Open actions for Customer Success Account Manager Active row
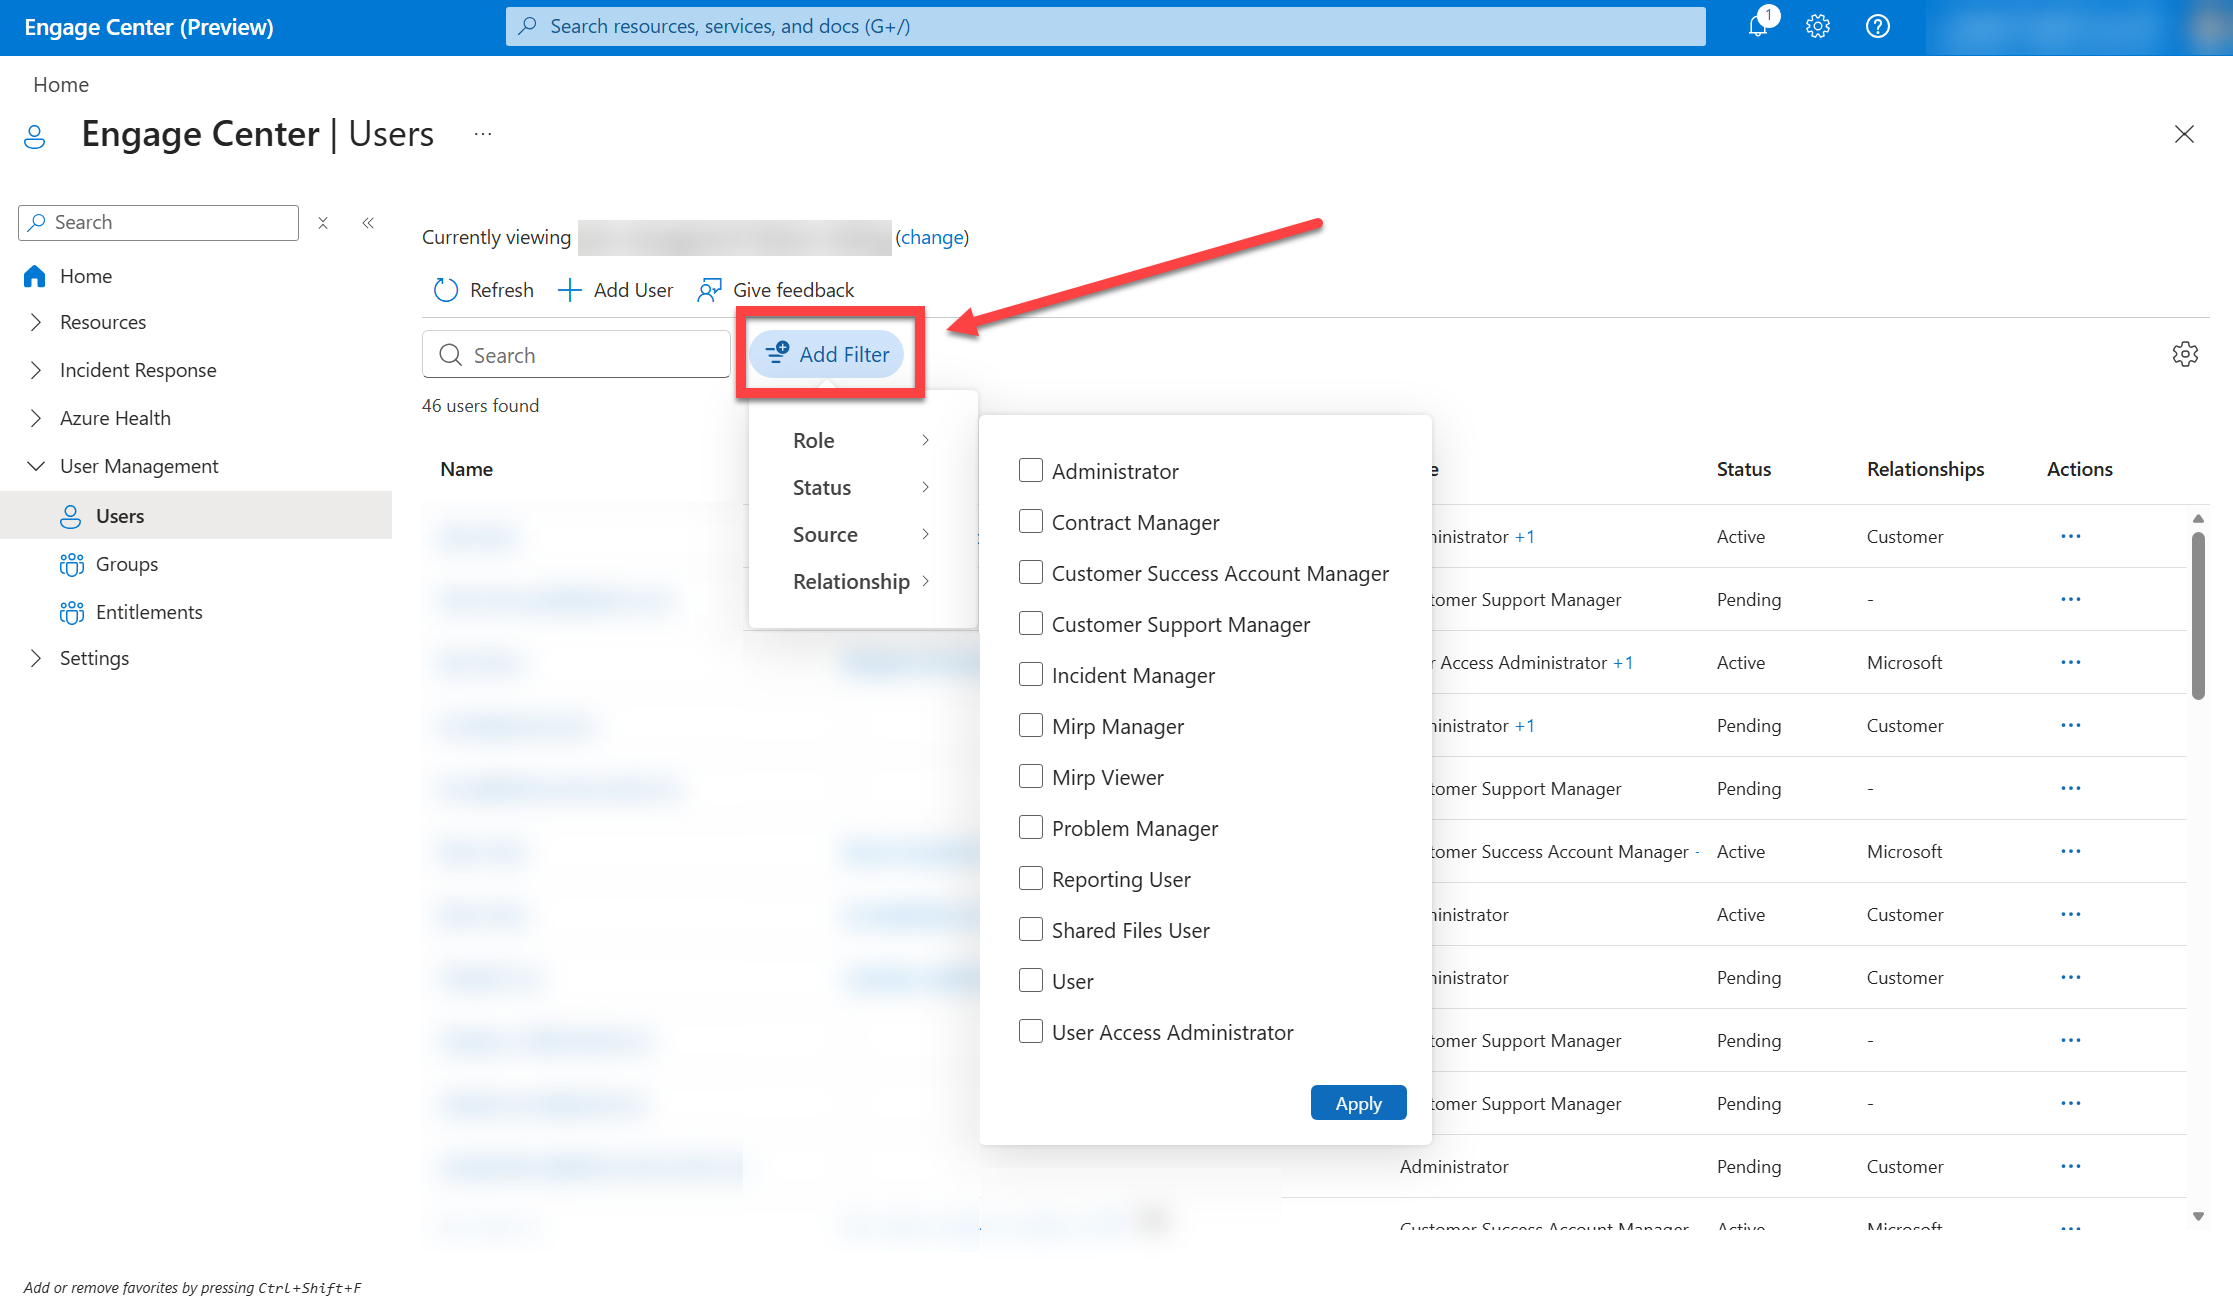2233x1299 pixels. point(2071,851)
